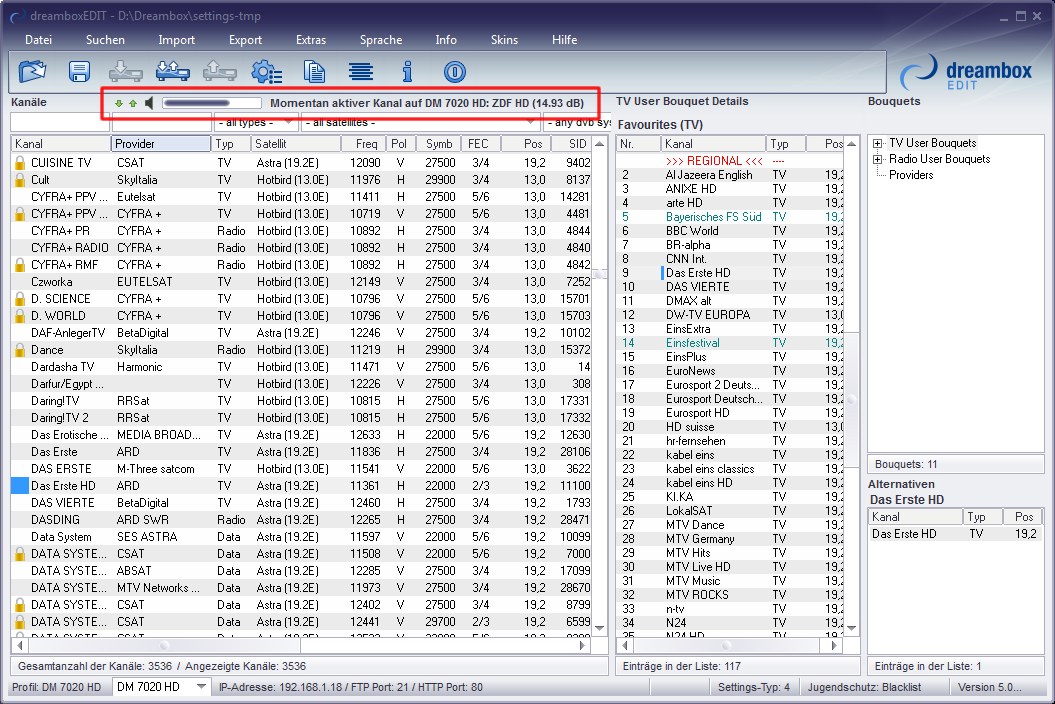Open the Export menu

(x=245, y=40)
